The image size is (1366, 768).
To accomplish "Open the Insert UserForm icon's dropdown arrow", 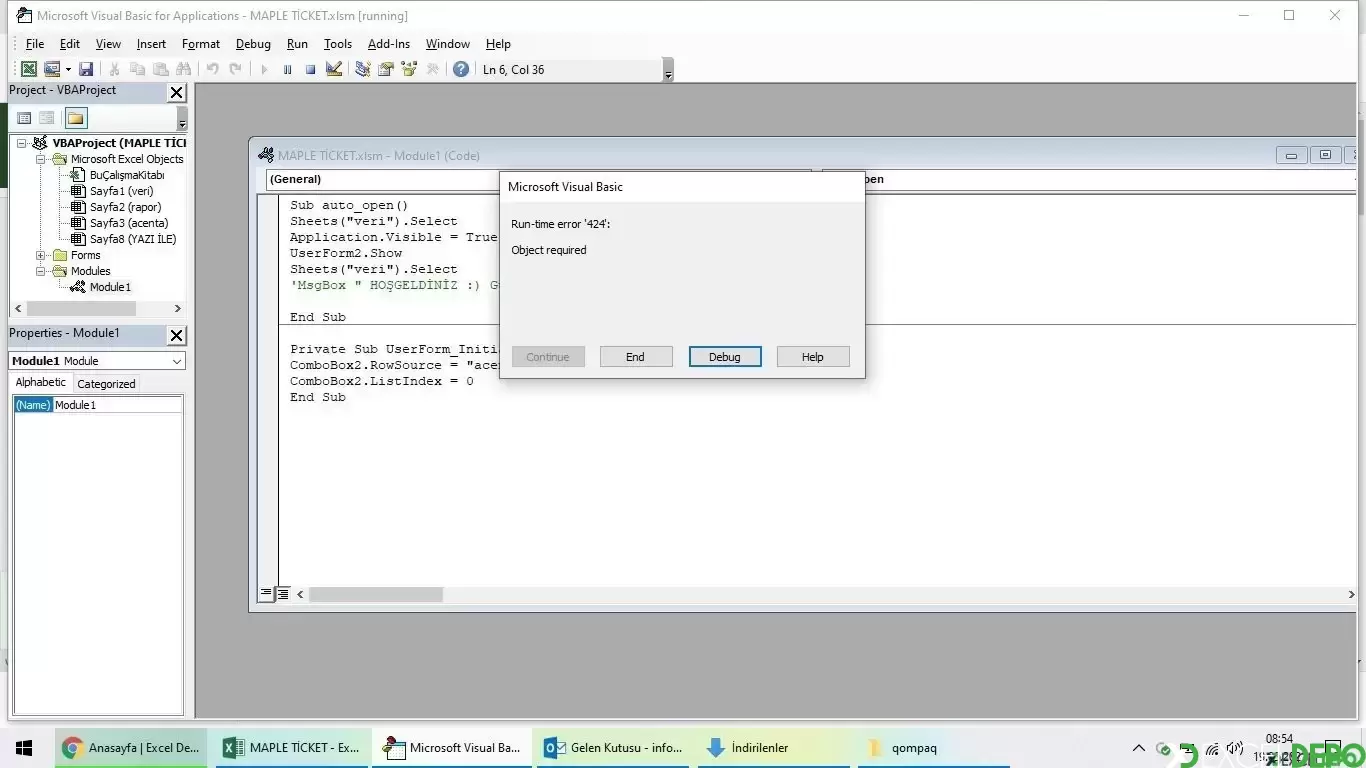I will coord(68,69).
